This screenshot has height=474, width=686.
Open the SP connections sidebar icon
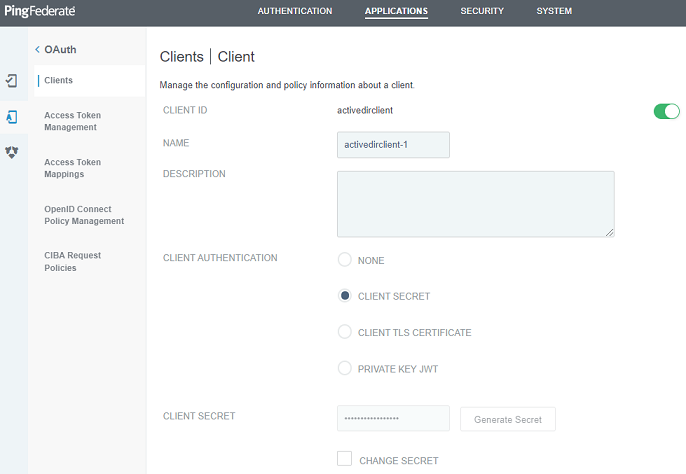coord(11,81)
